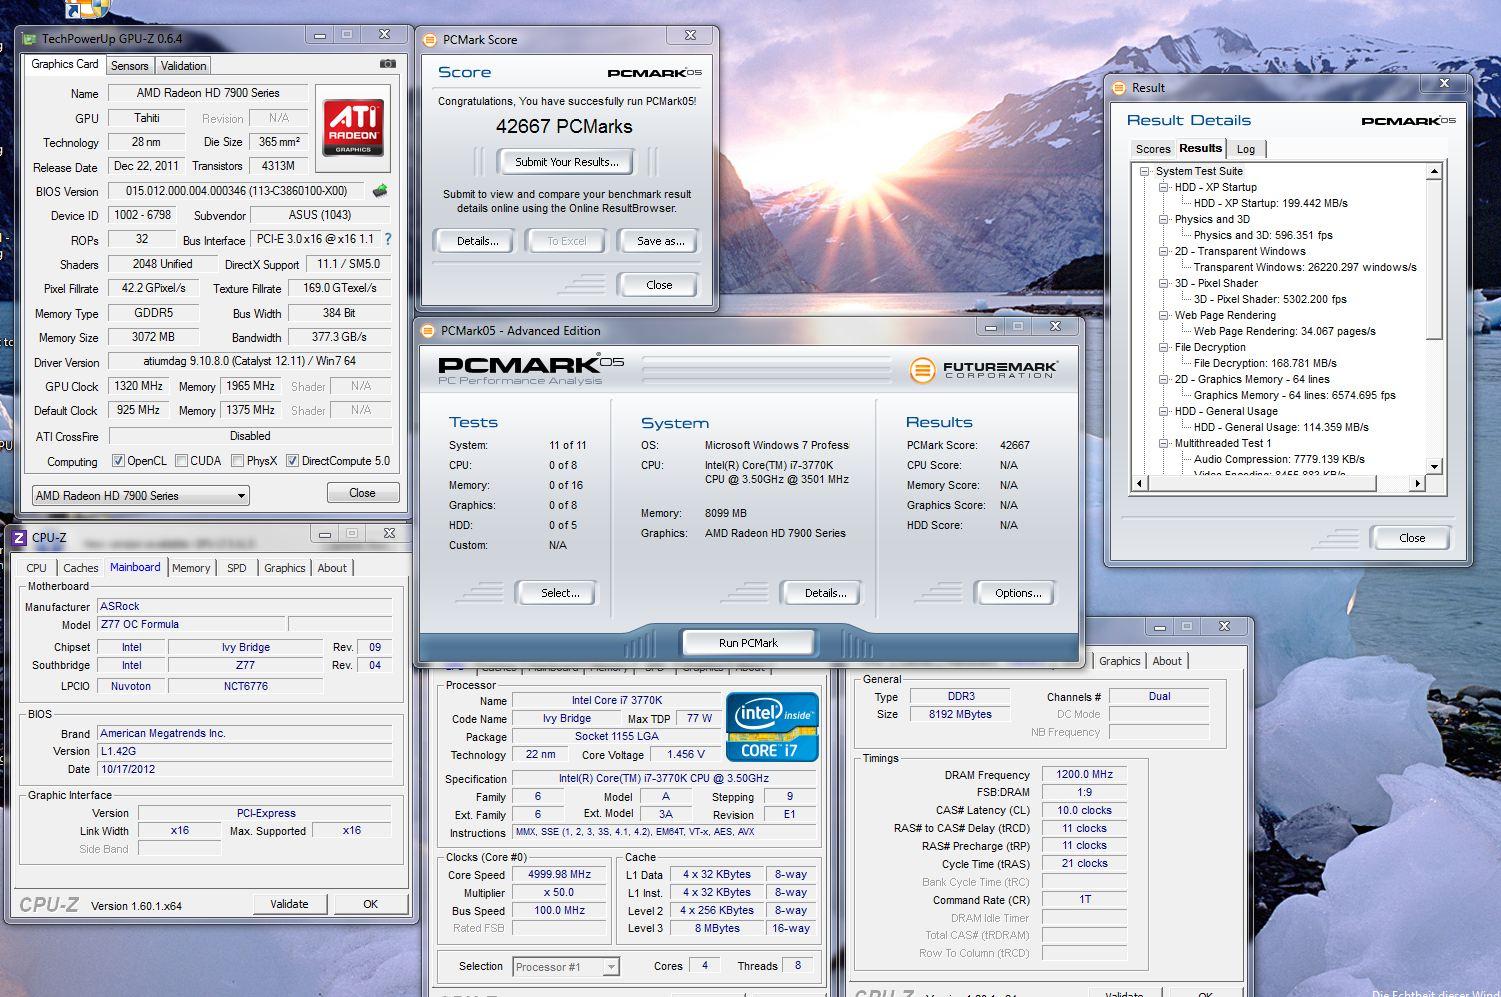Click Details... in the PCMark Score window
Screen dimensions: 1501x997
pyautogui.click(x=477, y=241)
